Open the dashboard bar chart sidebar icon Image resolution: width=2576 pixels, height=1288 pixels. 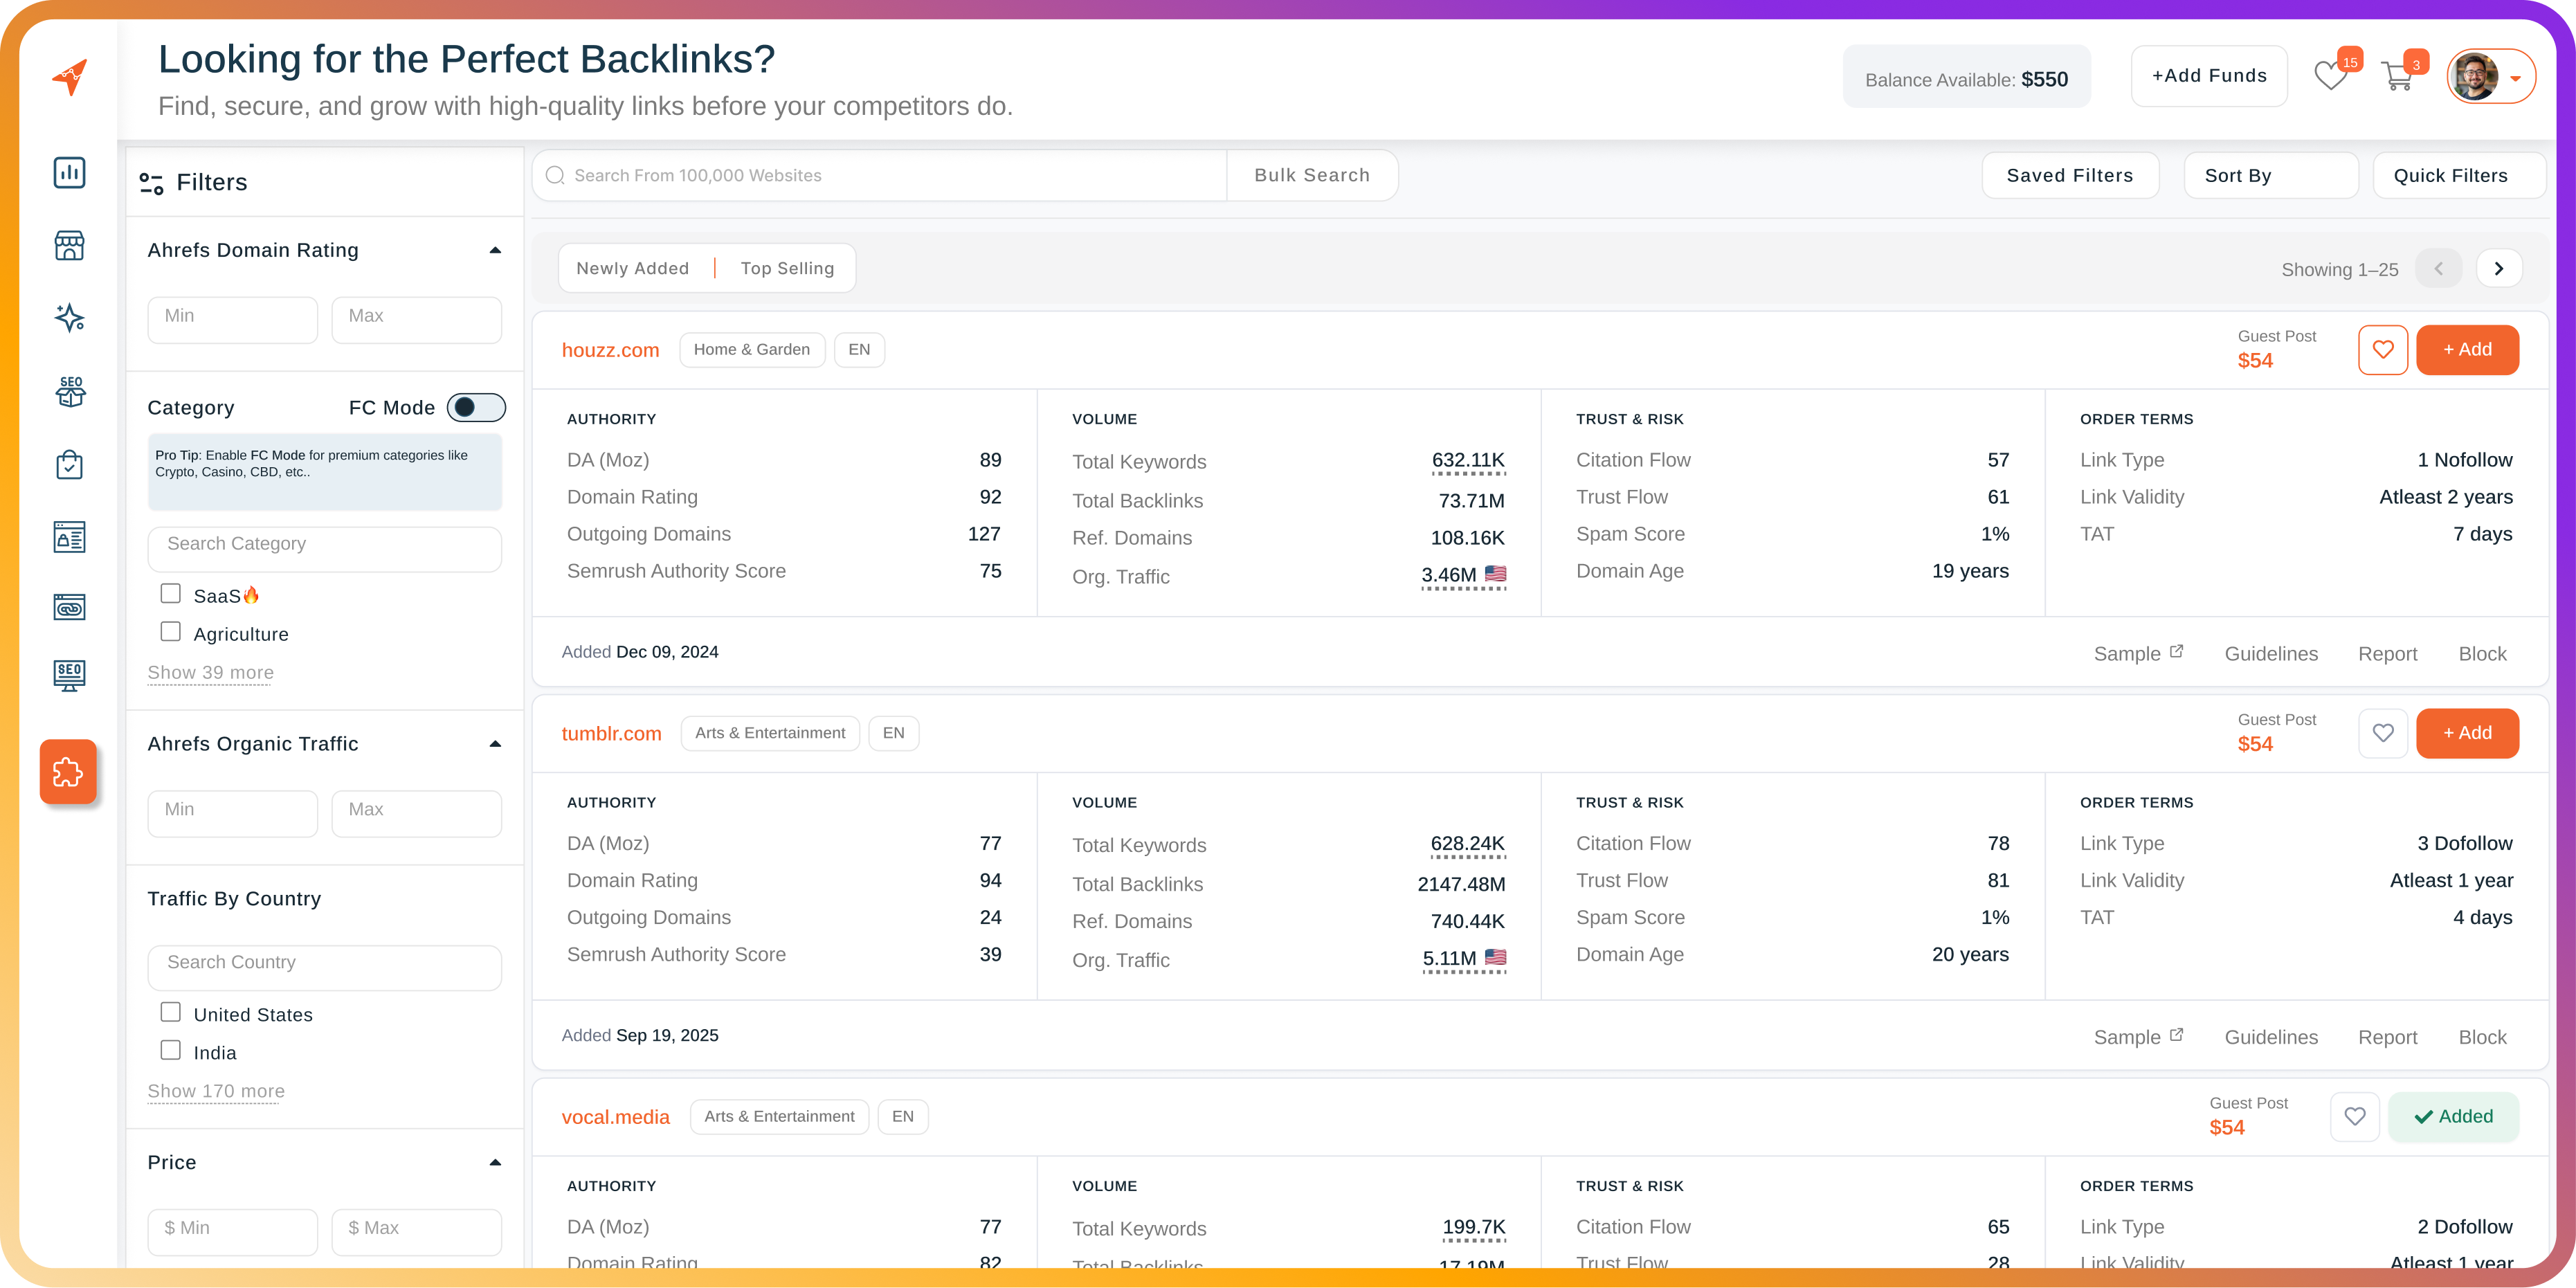pos(69,172)
